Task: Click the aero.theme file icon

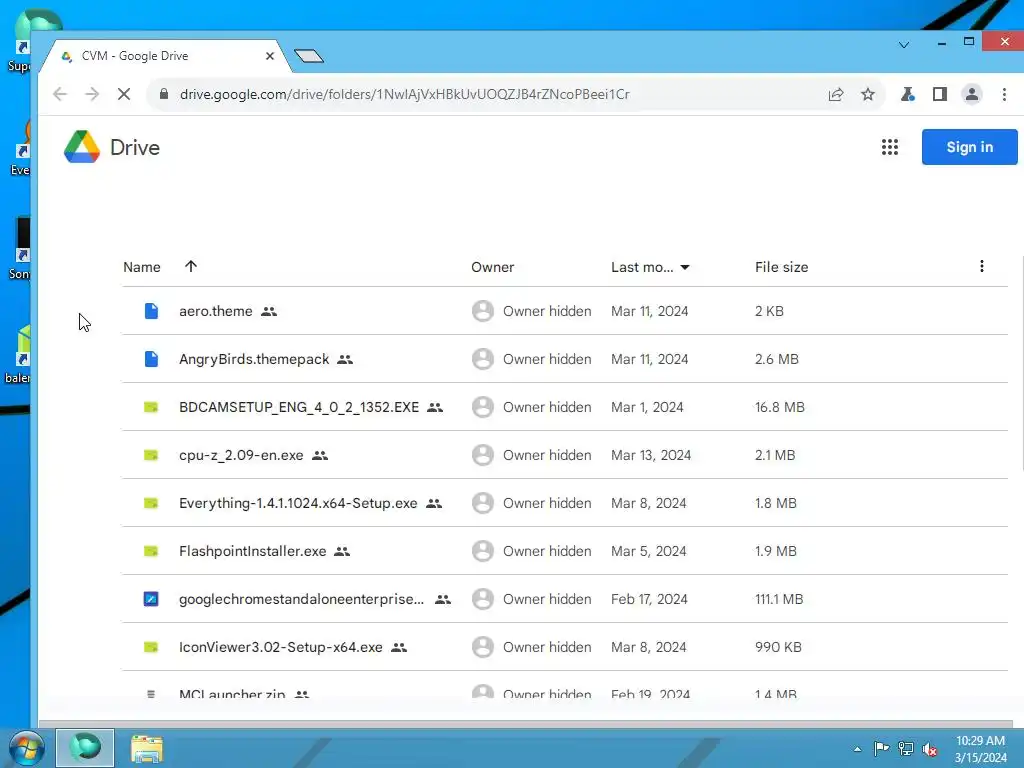Action: 151,311
